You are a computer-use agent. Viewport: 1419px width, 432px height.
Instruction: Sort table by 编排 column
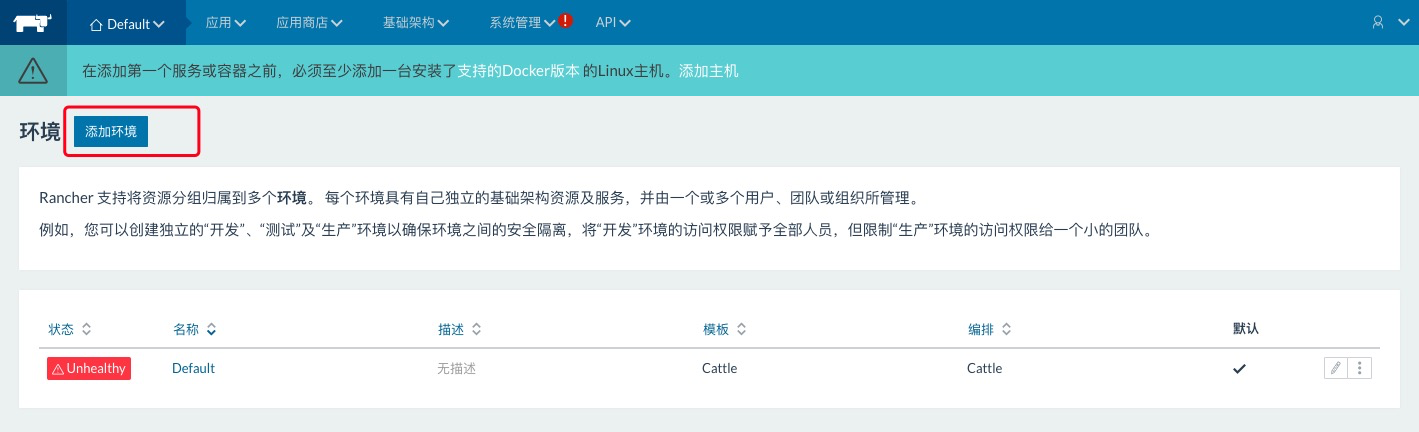pos(989,329)
